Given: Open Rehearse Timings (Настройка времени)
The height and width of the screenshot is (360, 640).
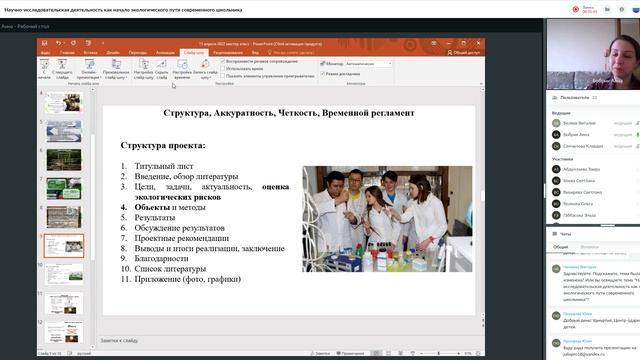Looking at the screenshot, I should coord(182,69).
